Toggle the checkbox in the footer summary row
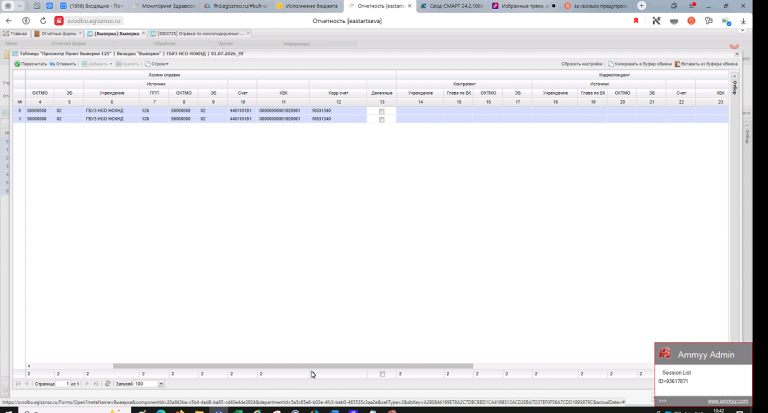Image resolution: width=768 pixels, height=413 pixels. click(x=382, y=374)
